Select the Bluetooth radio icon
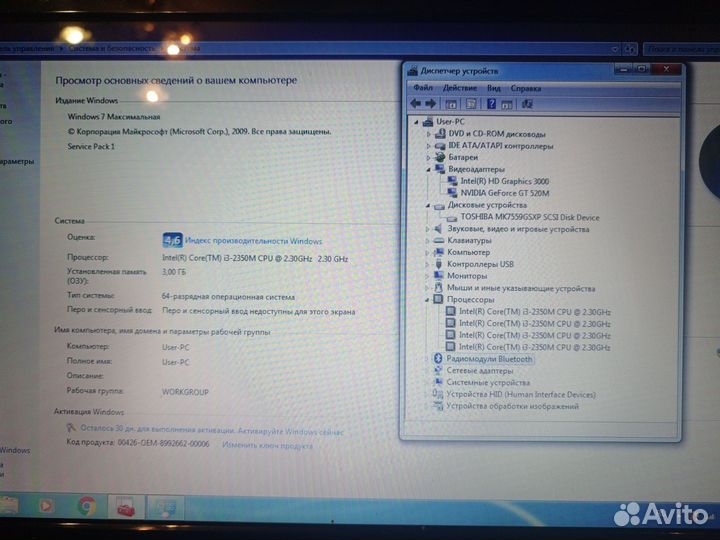The image size is (720, 540). tap(438, 359)
